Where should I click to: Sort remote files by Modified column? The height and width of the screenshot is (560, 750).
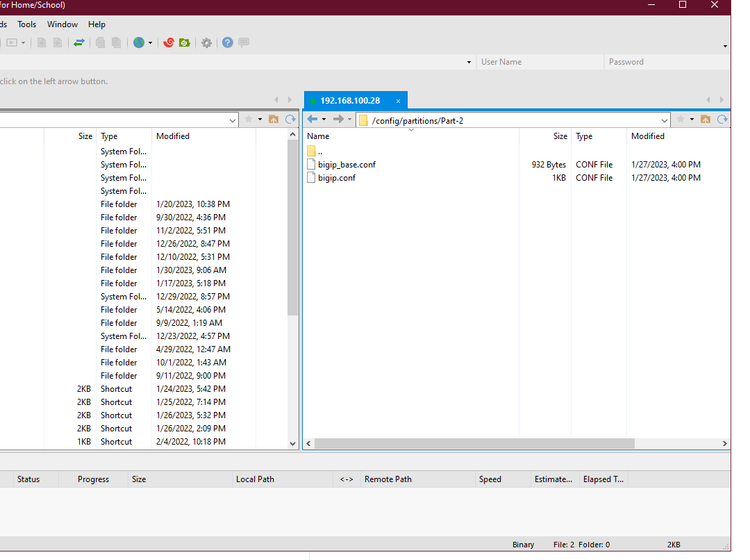click(648, 136)
